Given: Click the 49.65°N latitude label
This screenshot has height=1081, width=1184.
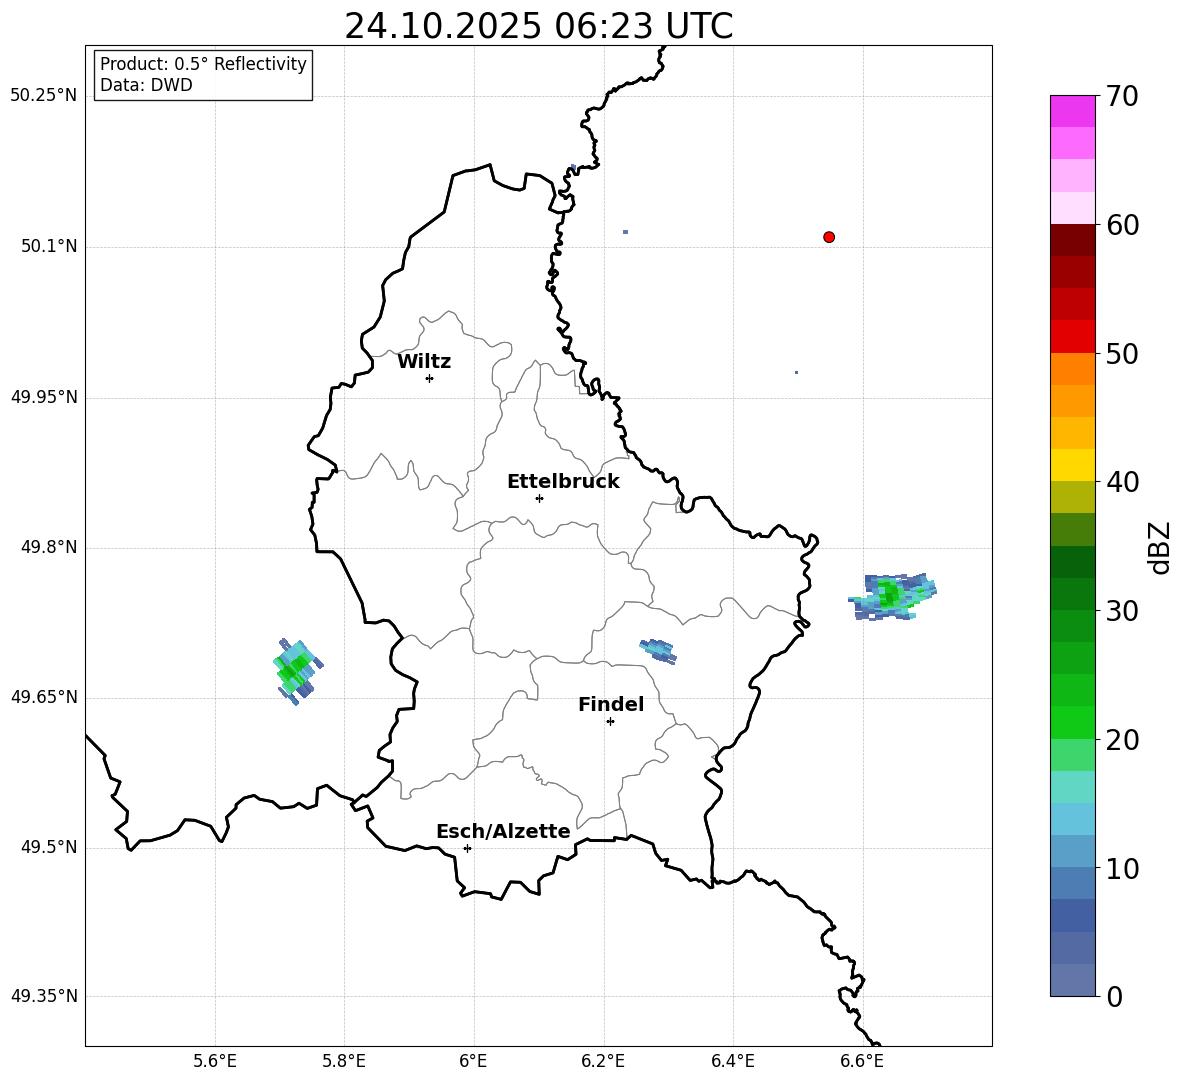Looking at the screenshot, I should click(44, 697).
